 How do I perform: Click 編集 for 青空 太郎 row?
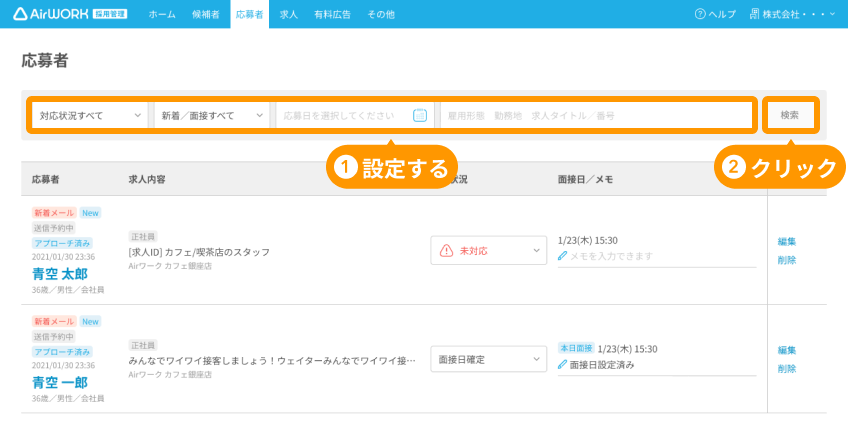787,242
